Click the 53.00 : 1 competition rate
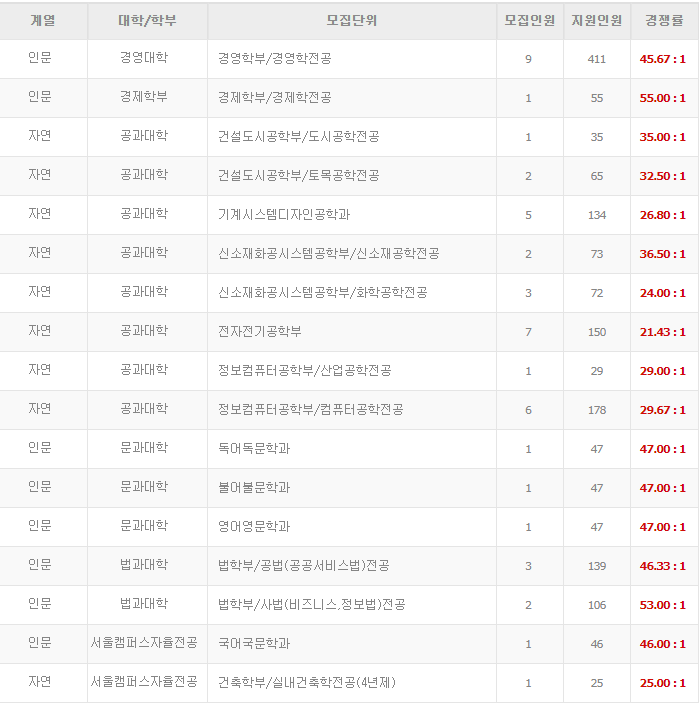Image resolution: width=699 pixels, height=707 pixels. 662,605
